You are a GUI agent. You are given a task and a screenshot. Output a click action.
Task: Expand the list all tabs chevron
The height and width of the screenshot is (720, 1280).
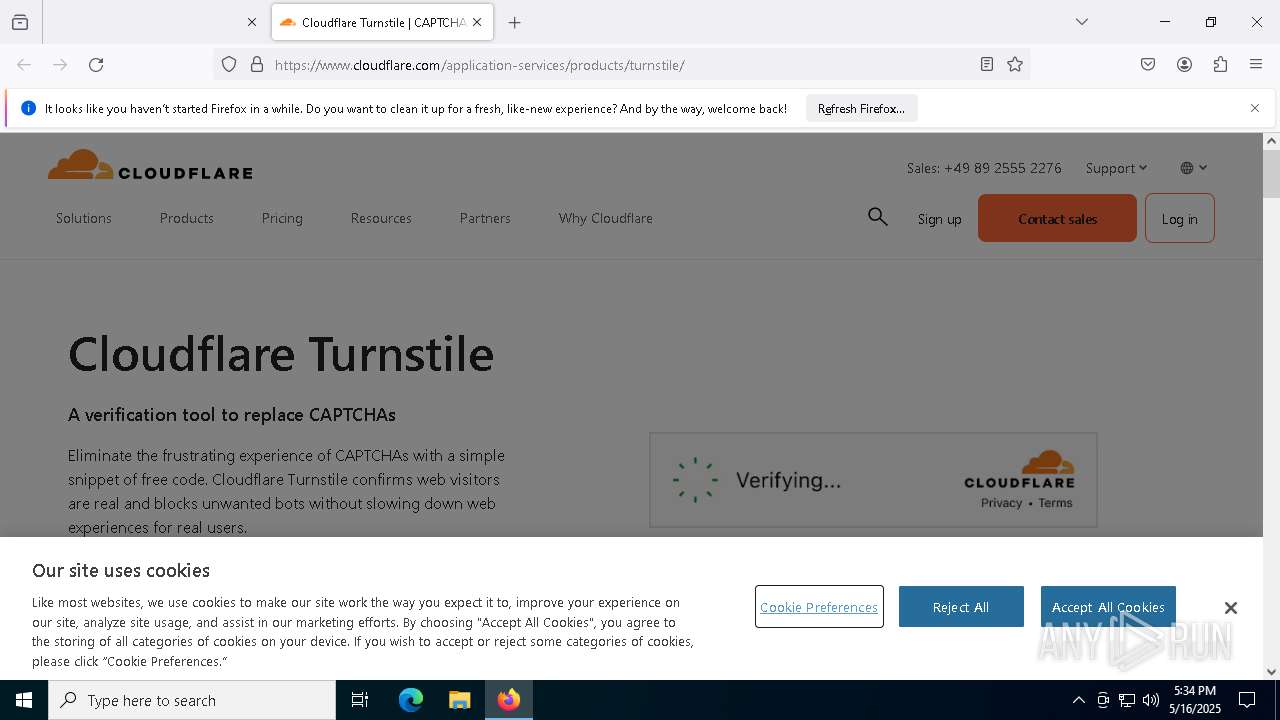(x=1082, y=22)
